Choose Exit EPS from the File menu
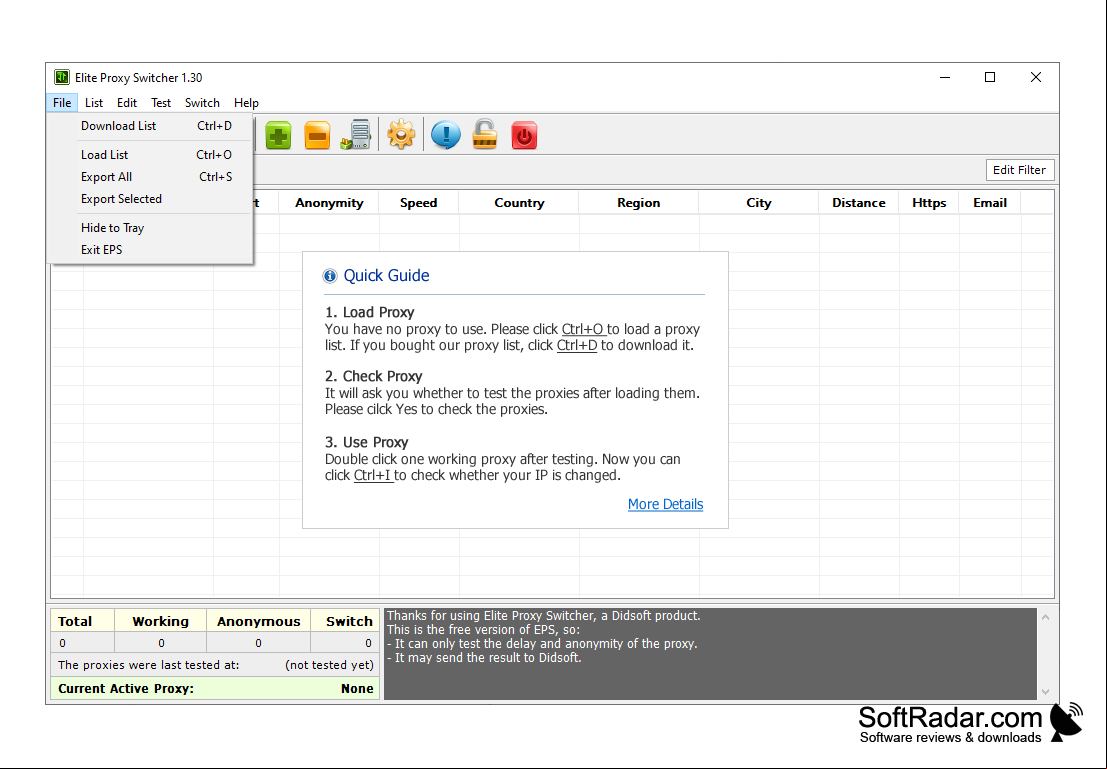 [x=150, y=249]
